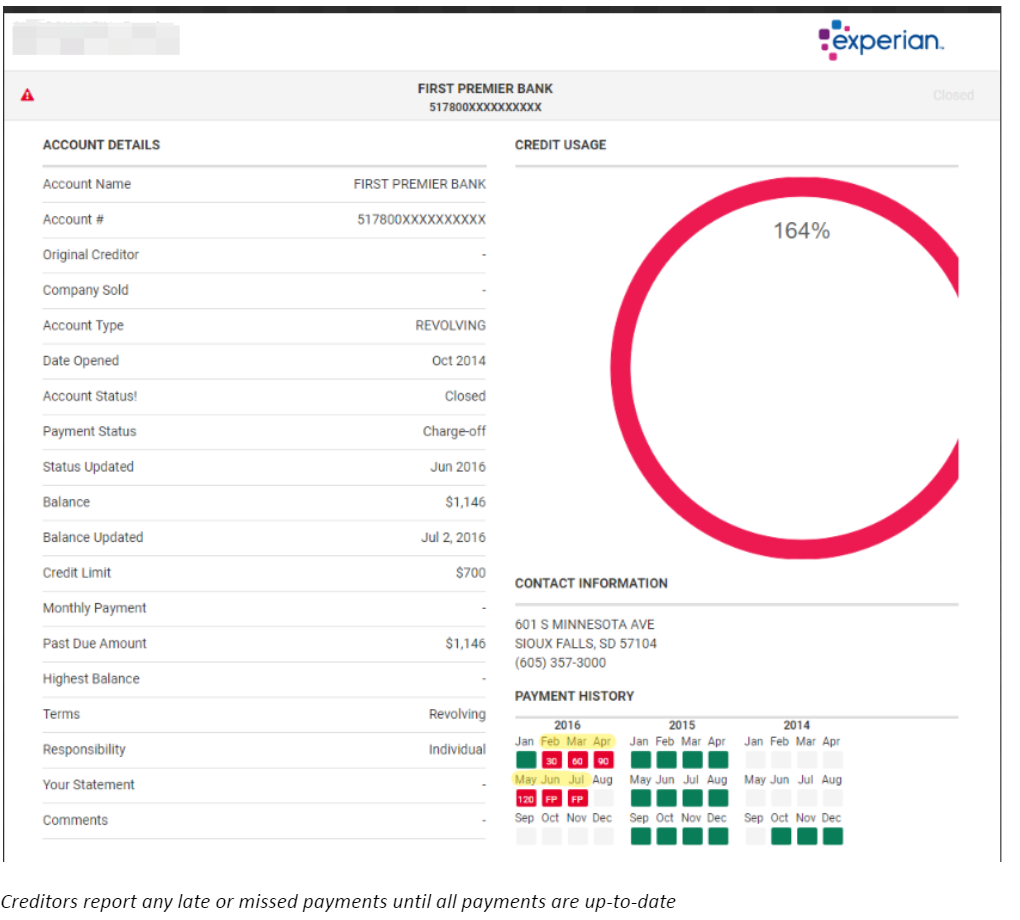This screenshot has height=920, width=1020.
Task: Click the green square for Oct 2014
Action: 781,836
